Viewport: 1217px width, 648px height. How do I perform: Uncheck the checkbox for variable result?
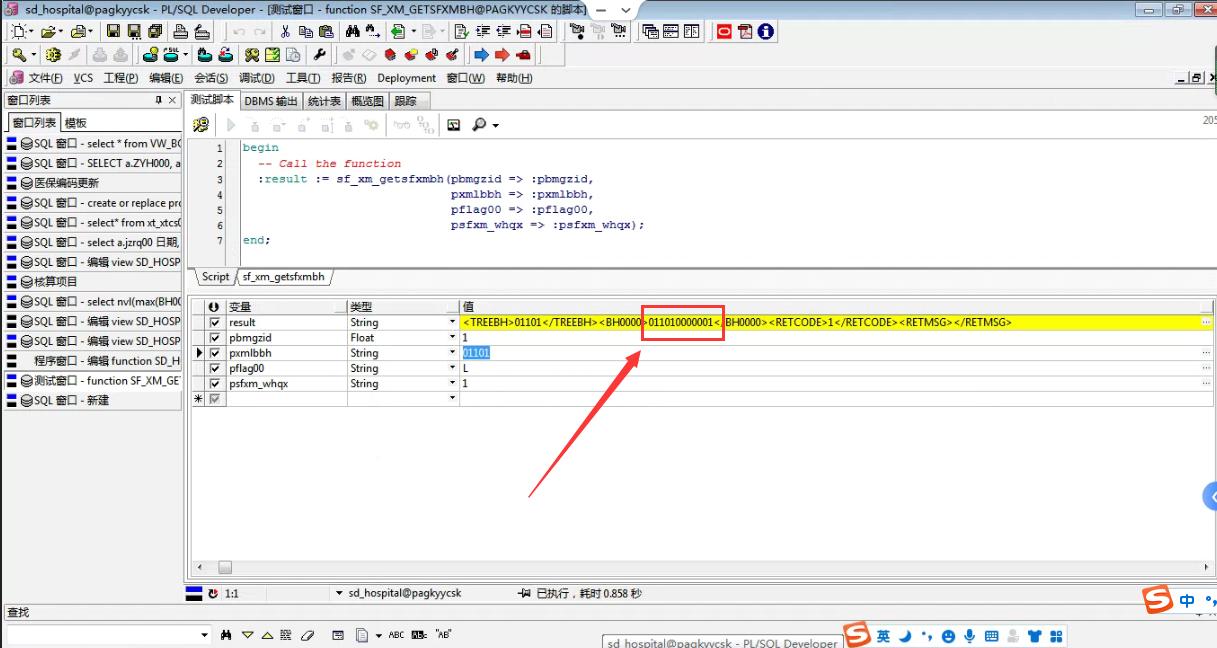(x=215, y=323)
